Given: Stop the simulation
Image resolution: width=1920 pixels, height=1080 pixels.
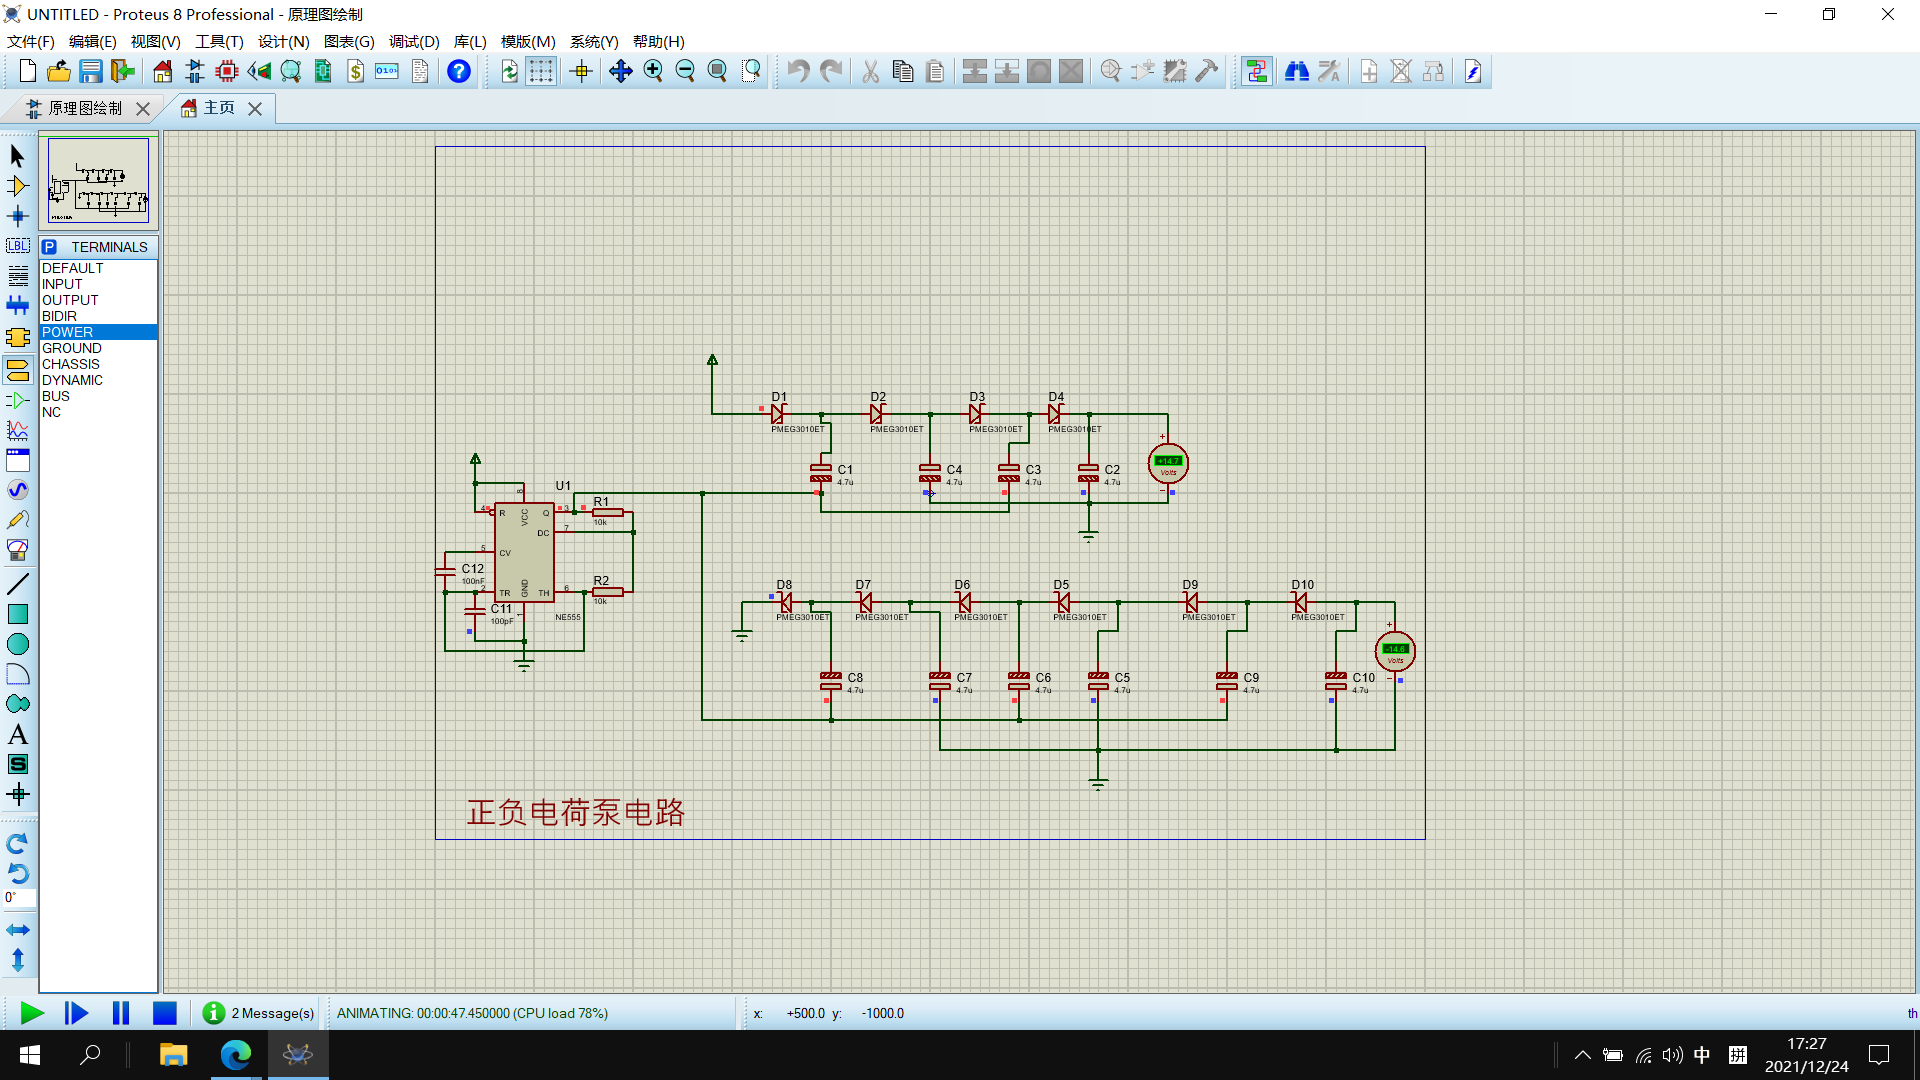Looking at the screenshot, I should click(x=164, y=1013).
